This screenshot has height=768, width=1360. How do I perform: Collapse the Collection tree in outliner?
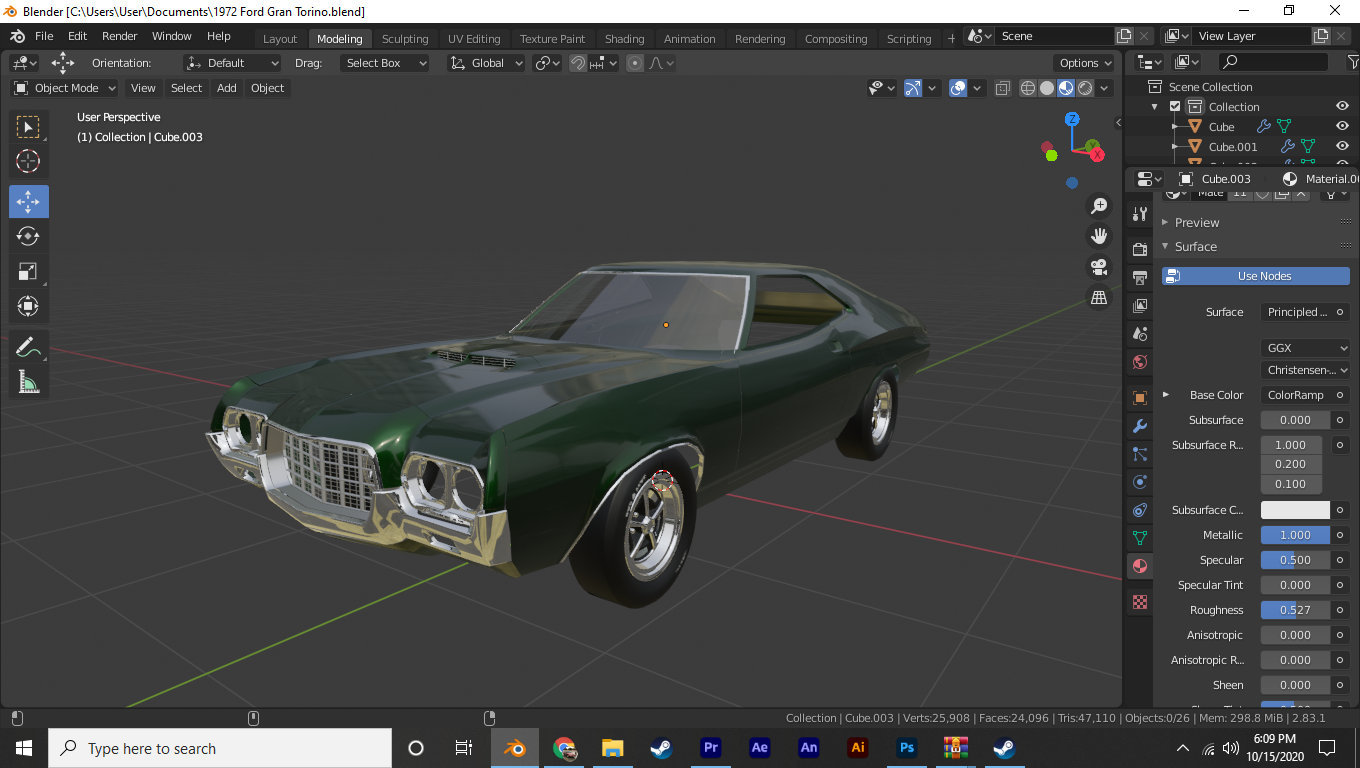(x=1155, y=107)
